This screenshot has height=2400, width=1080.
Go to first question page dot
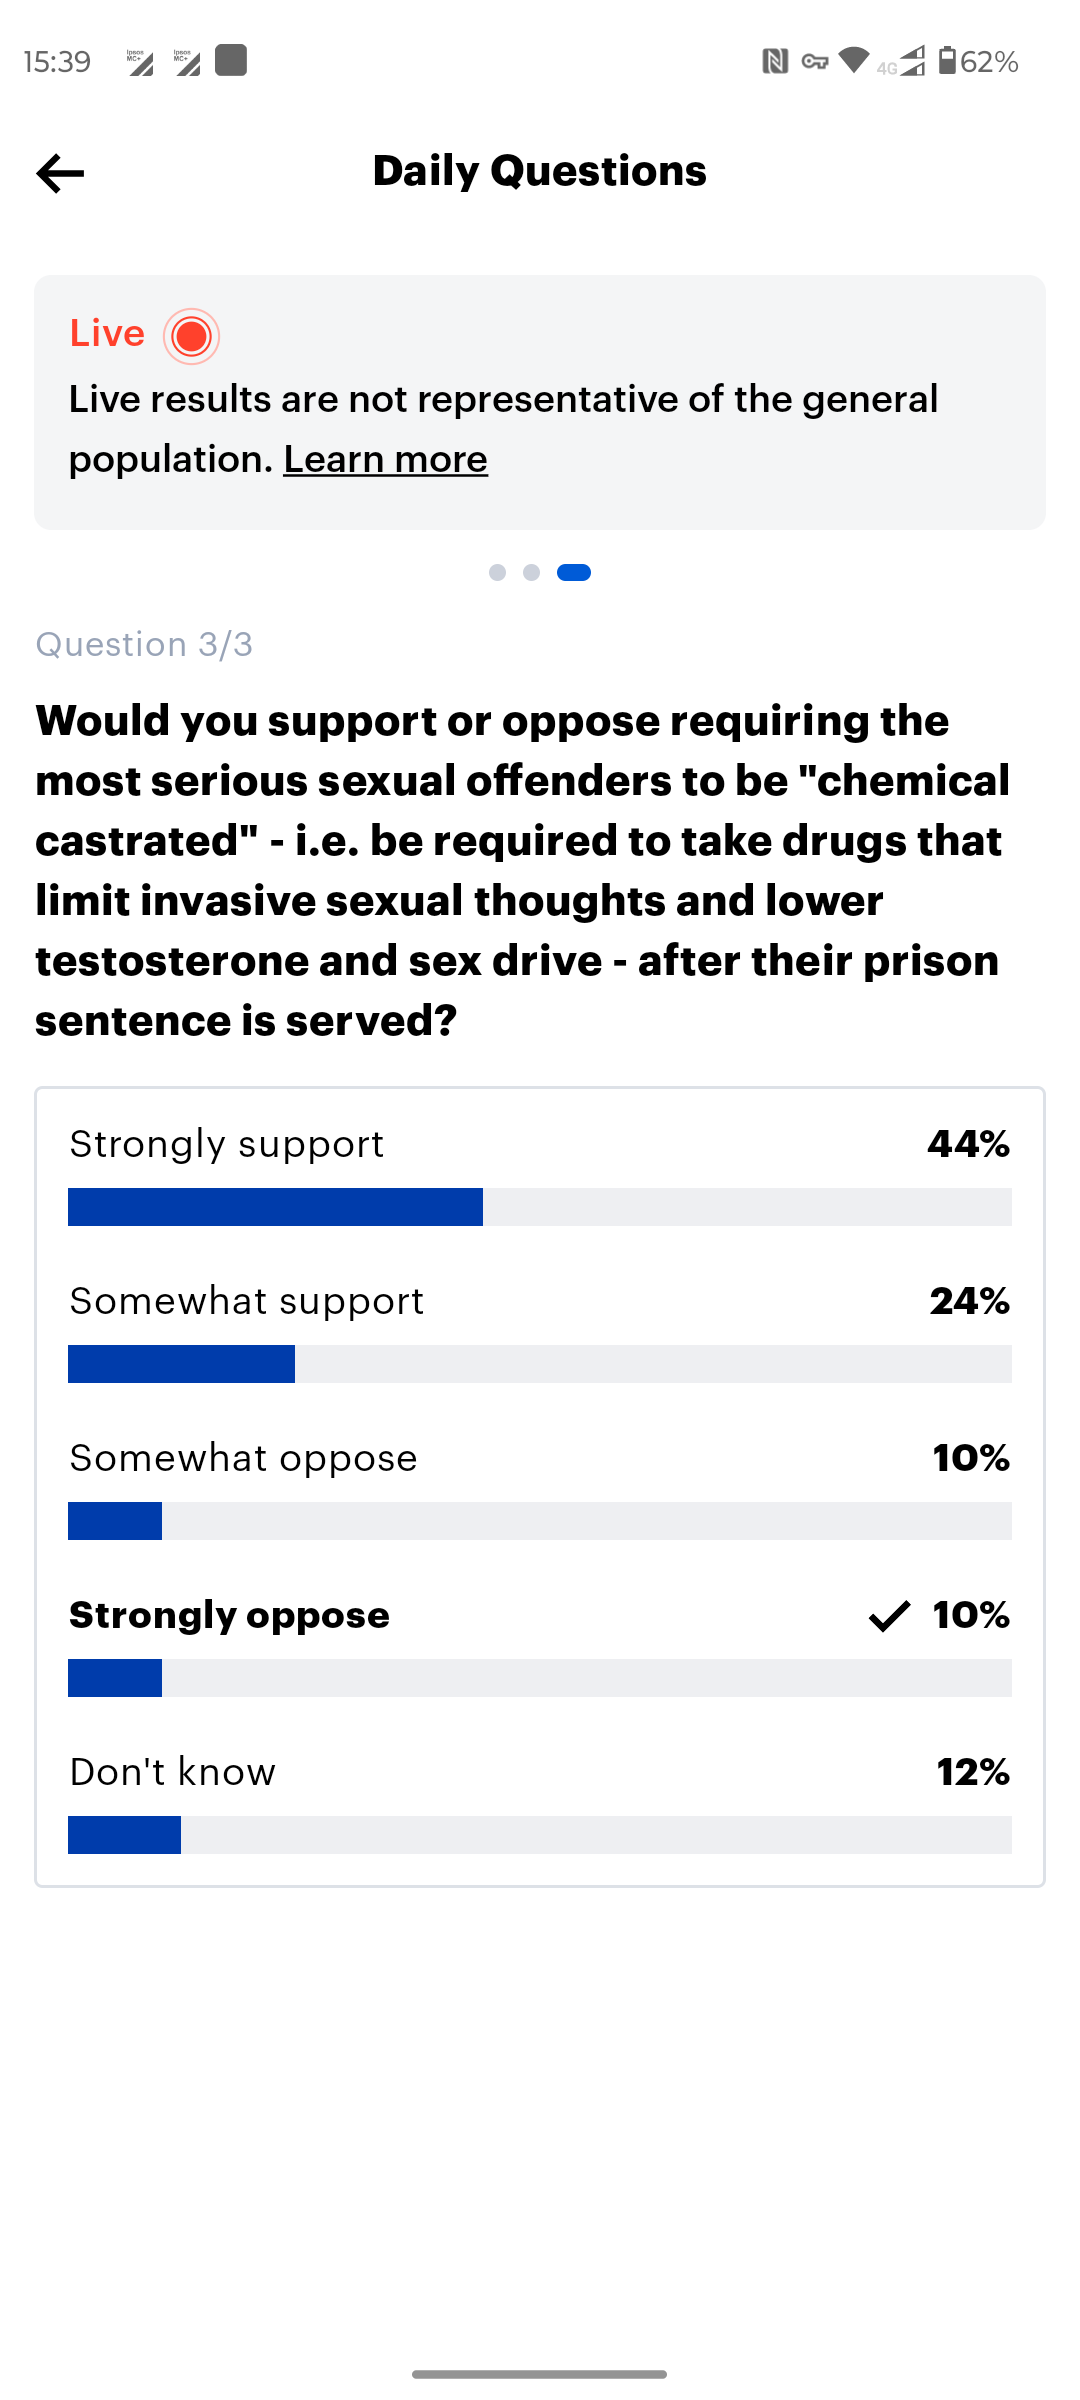[497, 572]
